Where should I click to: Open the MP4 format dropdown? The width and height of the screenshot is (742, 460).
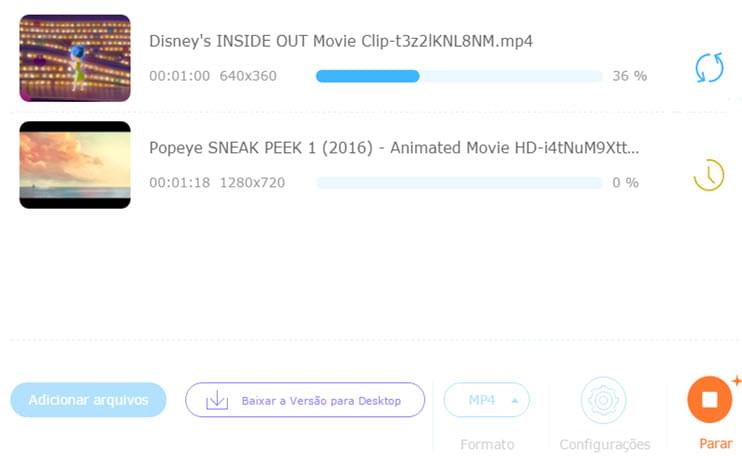486,400
